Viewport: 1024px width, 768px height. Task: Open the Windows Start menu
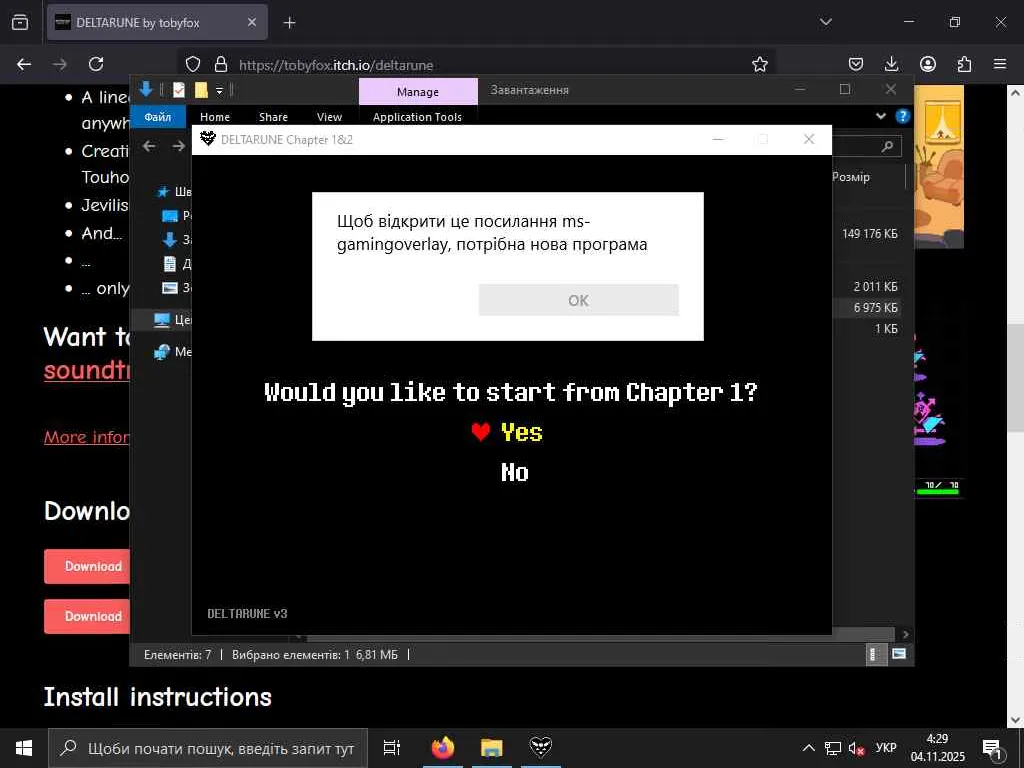coord(24,748)
